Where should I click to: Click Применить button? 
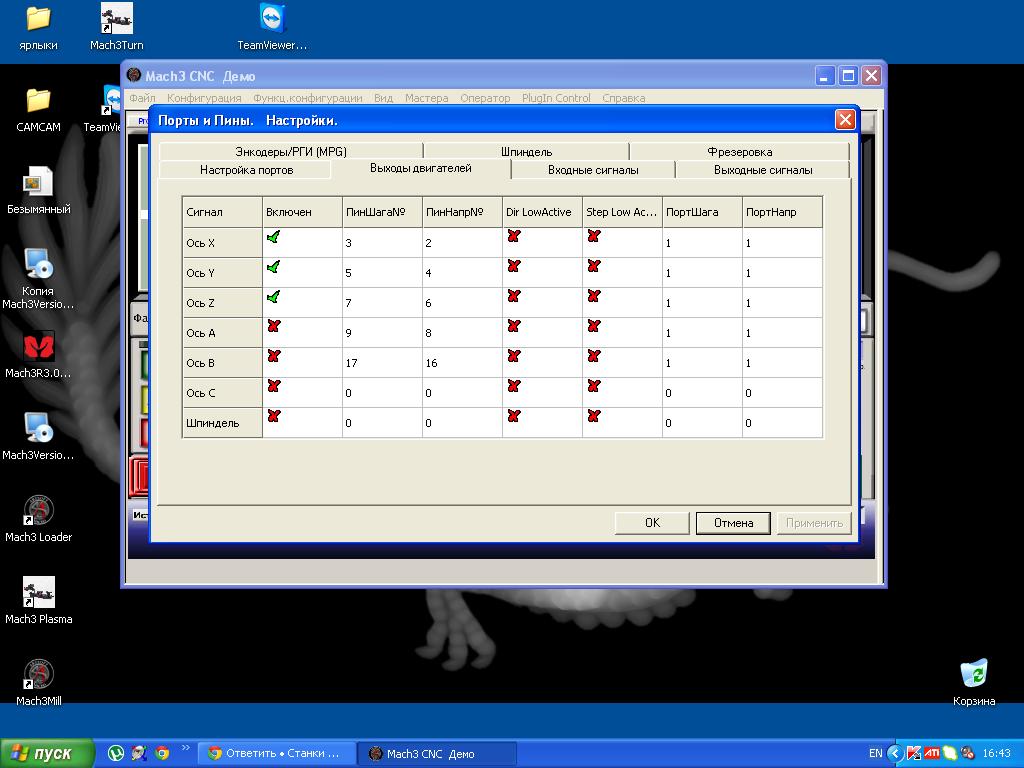tap(814, 523)
